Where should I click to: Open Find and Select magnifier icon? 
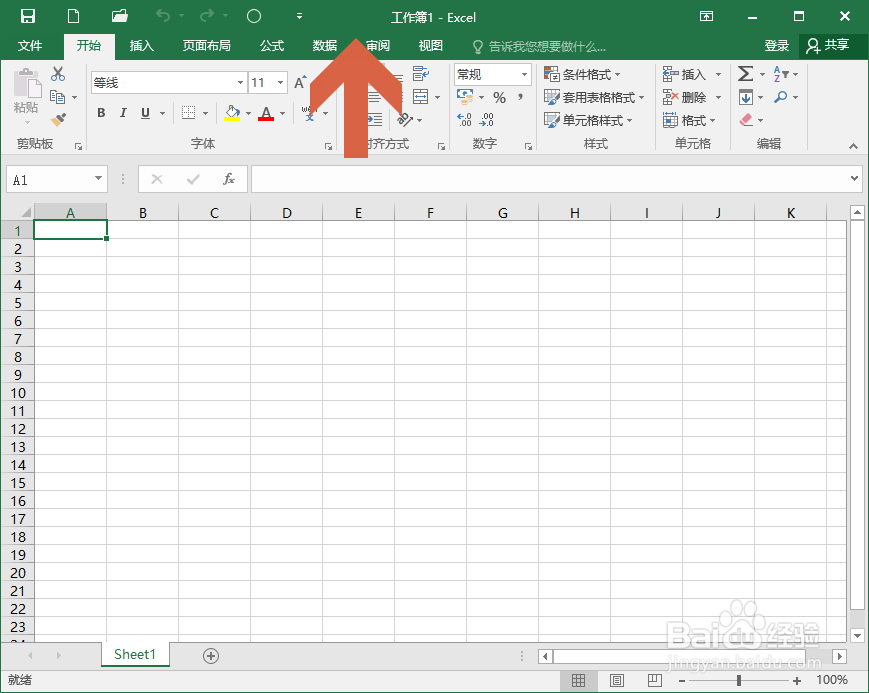(780, 97)
